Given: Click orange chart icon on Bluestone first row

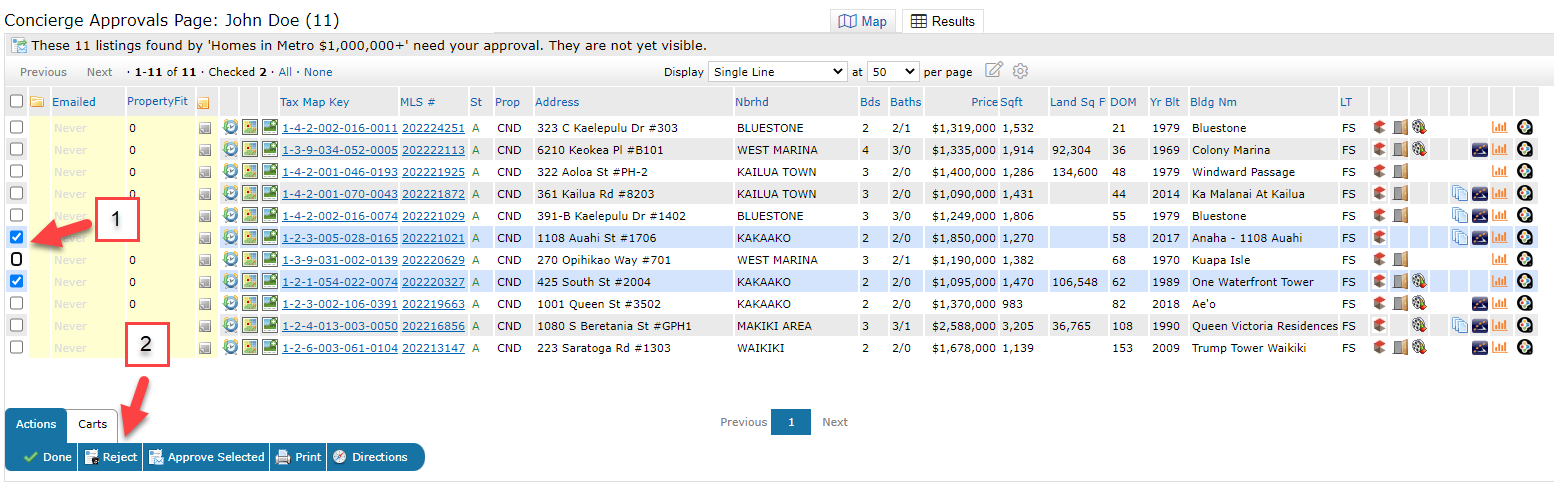Looking at the screenshot, I should (x=1499, y=128).
